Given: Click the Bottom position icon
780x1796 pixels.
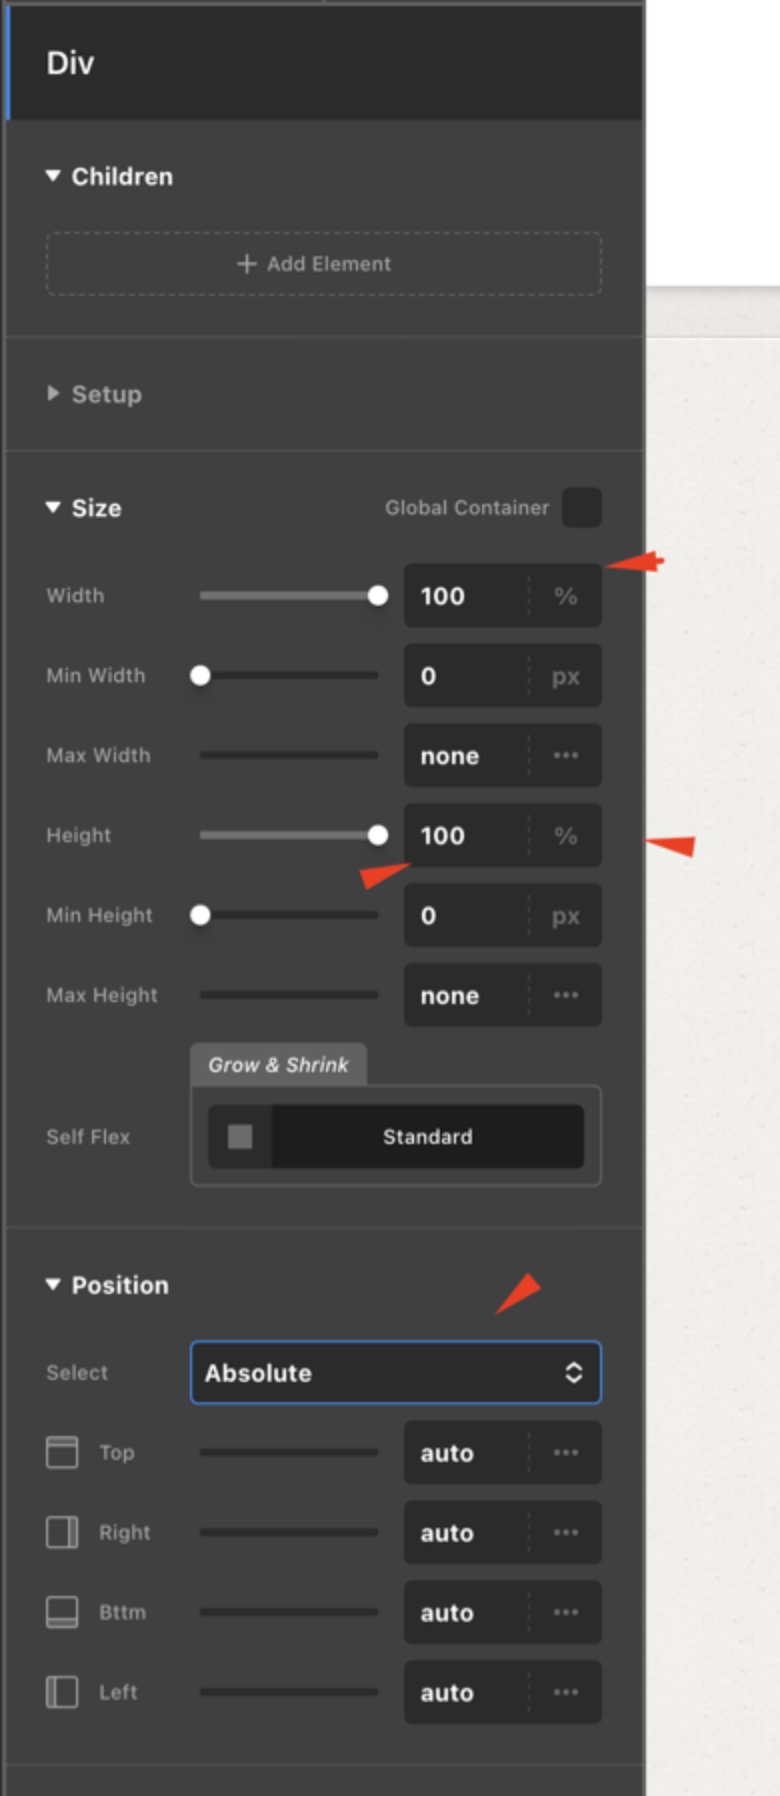Looking at the screenshot, I should [62, 1612].
